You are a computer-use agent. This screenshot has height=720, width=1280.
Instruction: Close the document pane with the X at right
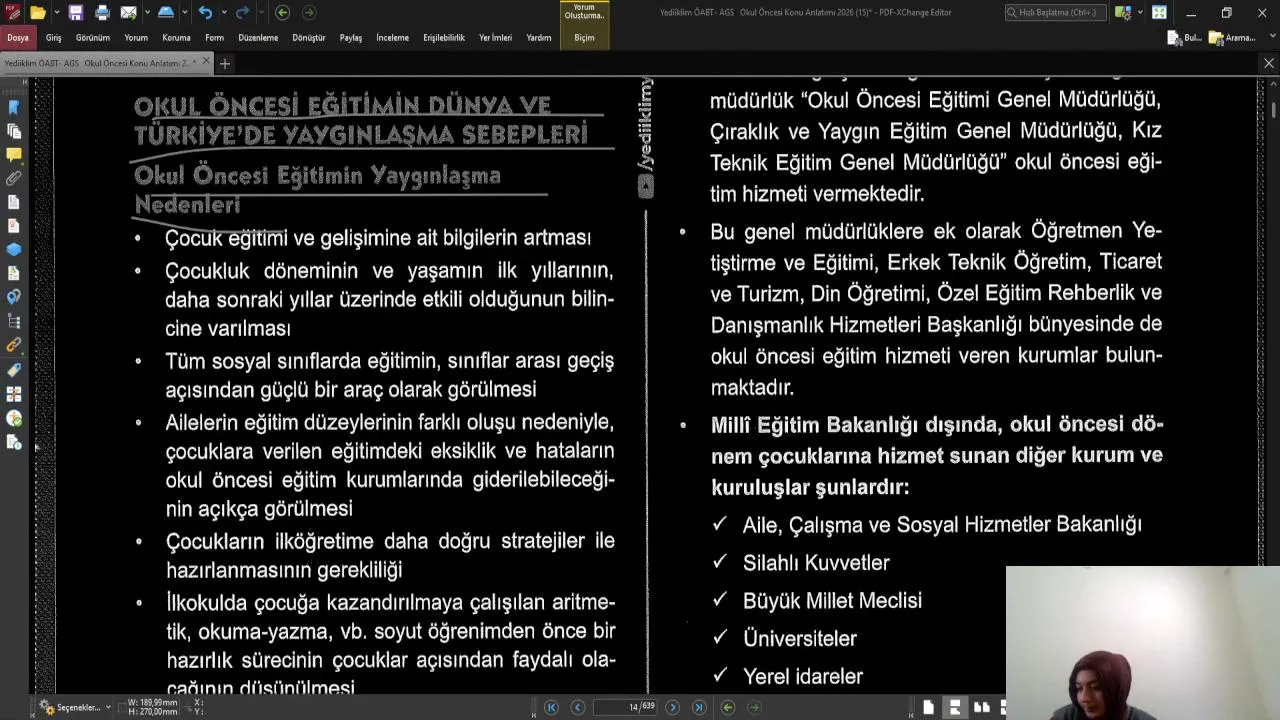[1268, 63]
